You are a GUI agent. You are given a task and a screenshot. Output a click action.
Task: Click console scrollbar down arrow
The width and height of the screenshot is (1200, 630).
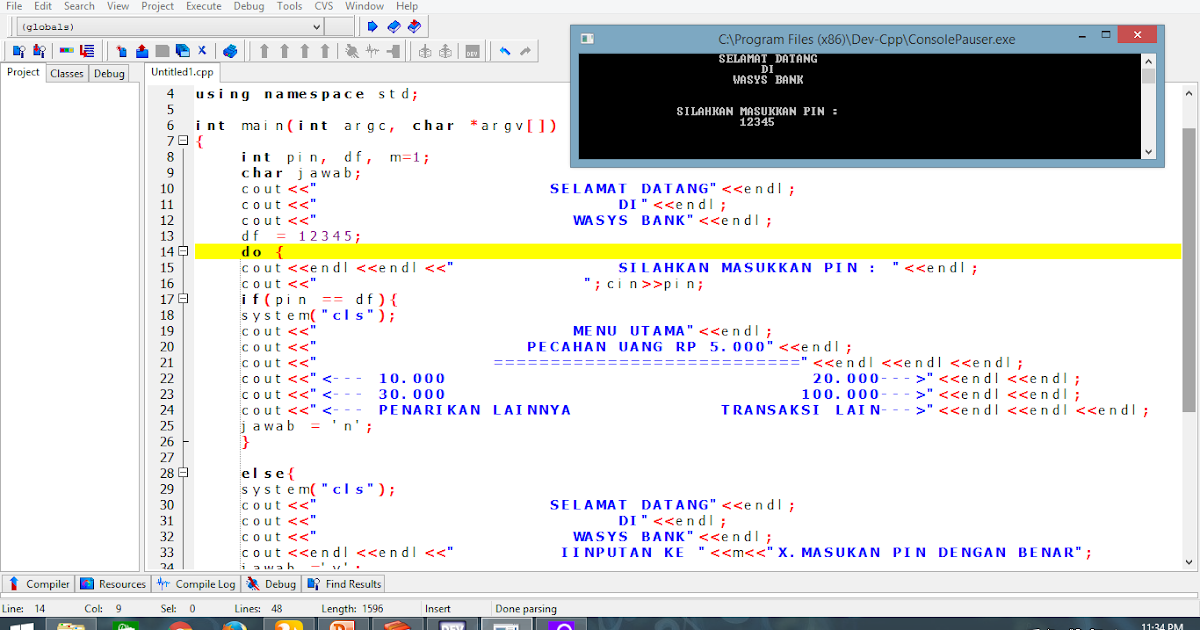coord(1148,151)
